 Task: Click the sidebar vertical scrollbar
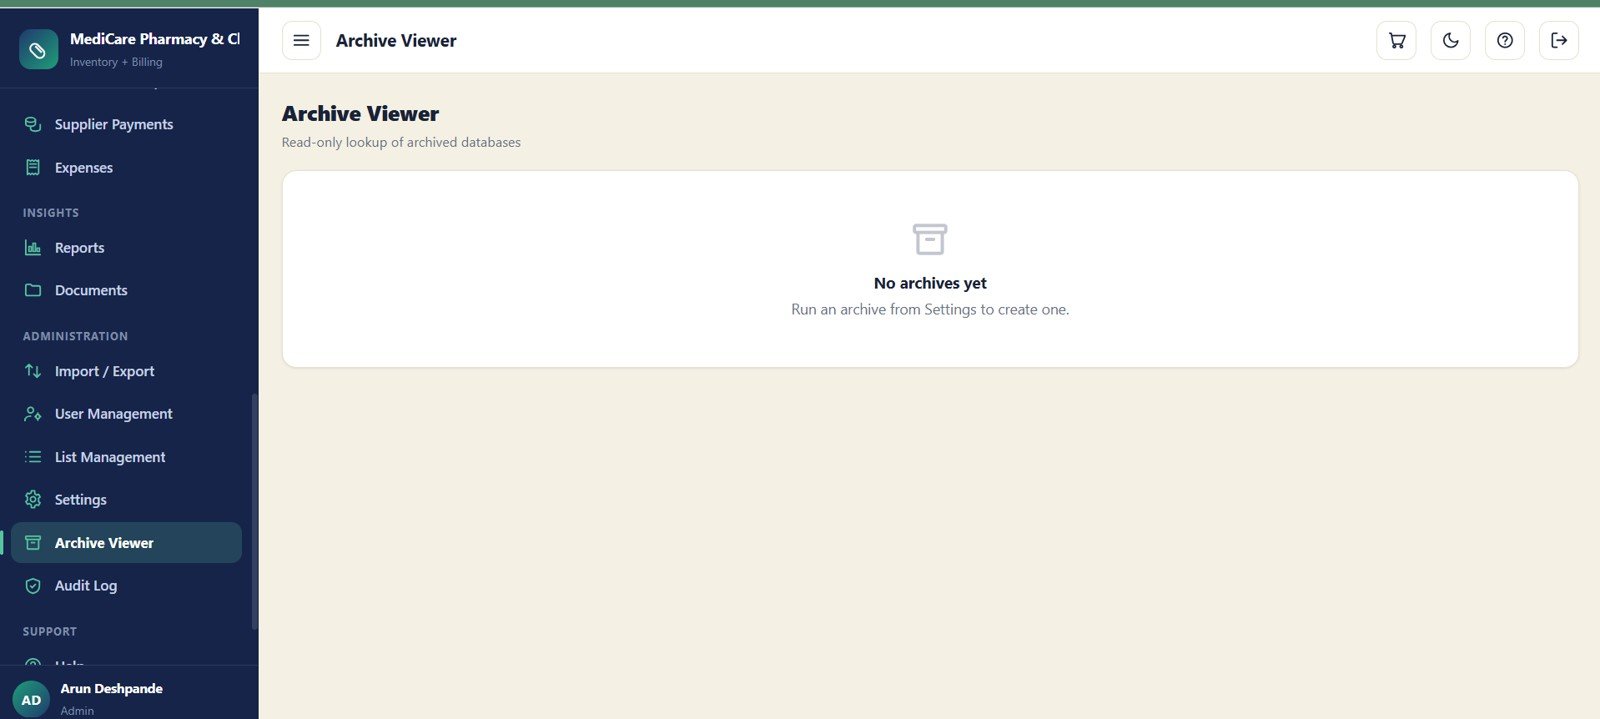click(x=255, y=510)
